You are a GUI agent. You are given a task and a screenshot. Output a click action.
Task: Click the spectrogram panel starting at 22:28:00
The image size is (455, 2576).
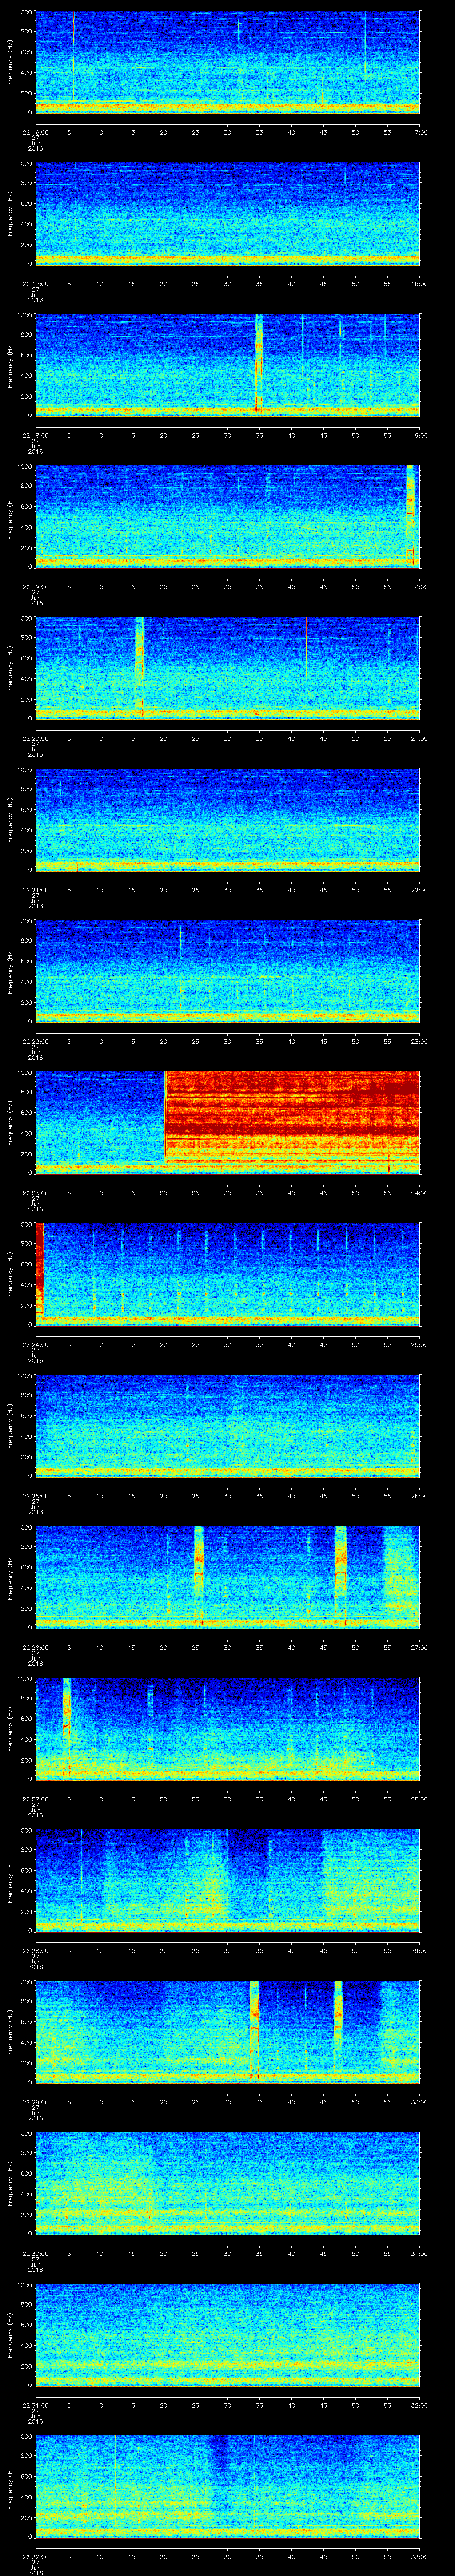227,1879
